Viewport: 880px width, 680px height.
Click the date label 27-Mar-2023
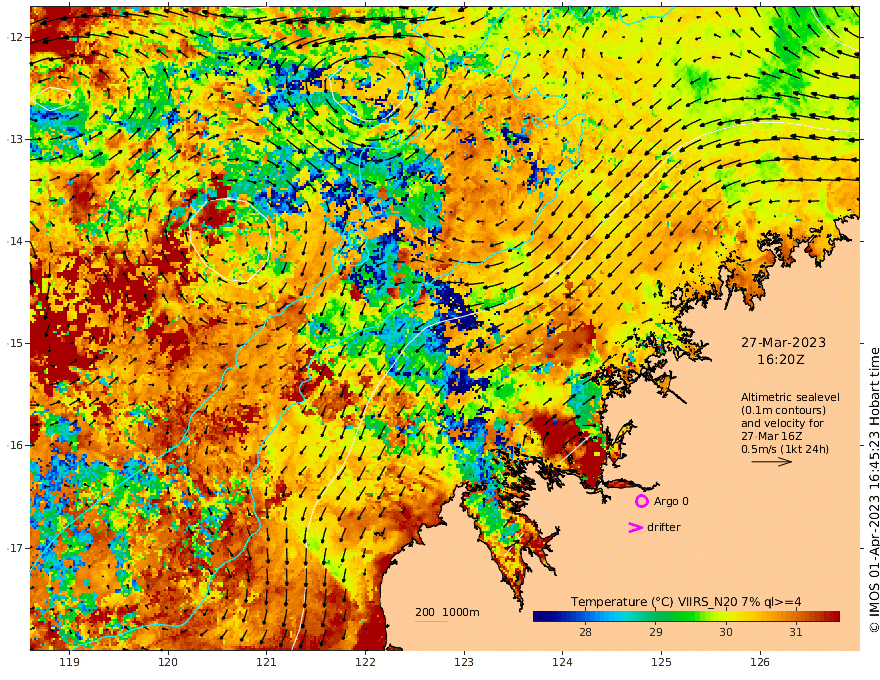pyautogui.click(x=783, y=342)
